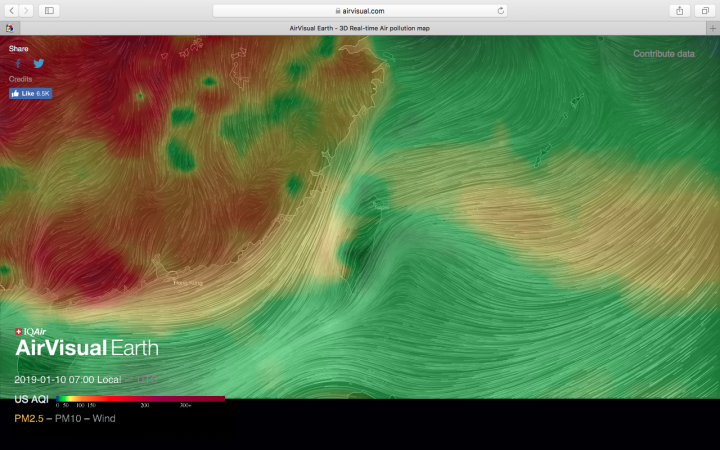Switch map layer to PM10
Screen dimensions: 720x450
pyautogui.click(x=68, y=418)
